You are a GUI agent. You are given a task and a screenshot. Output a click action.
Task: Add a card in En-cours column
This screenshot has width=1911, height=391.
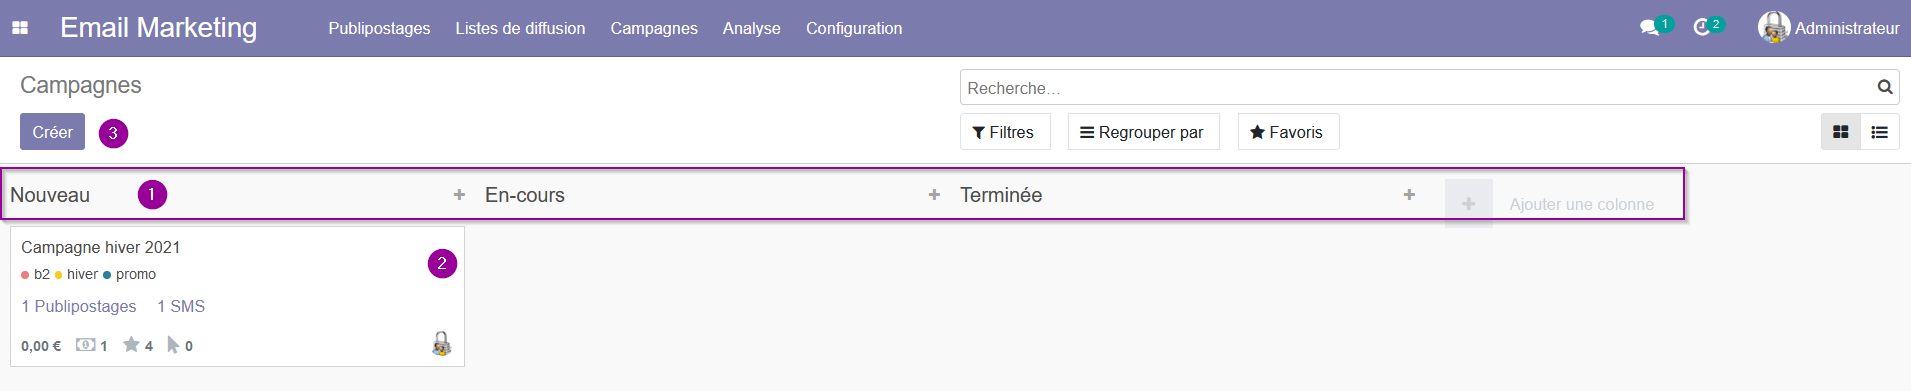[x=934, y=195]
